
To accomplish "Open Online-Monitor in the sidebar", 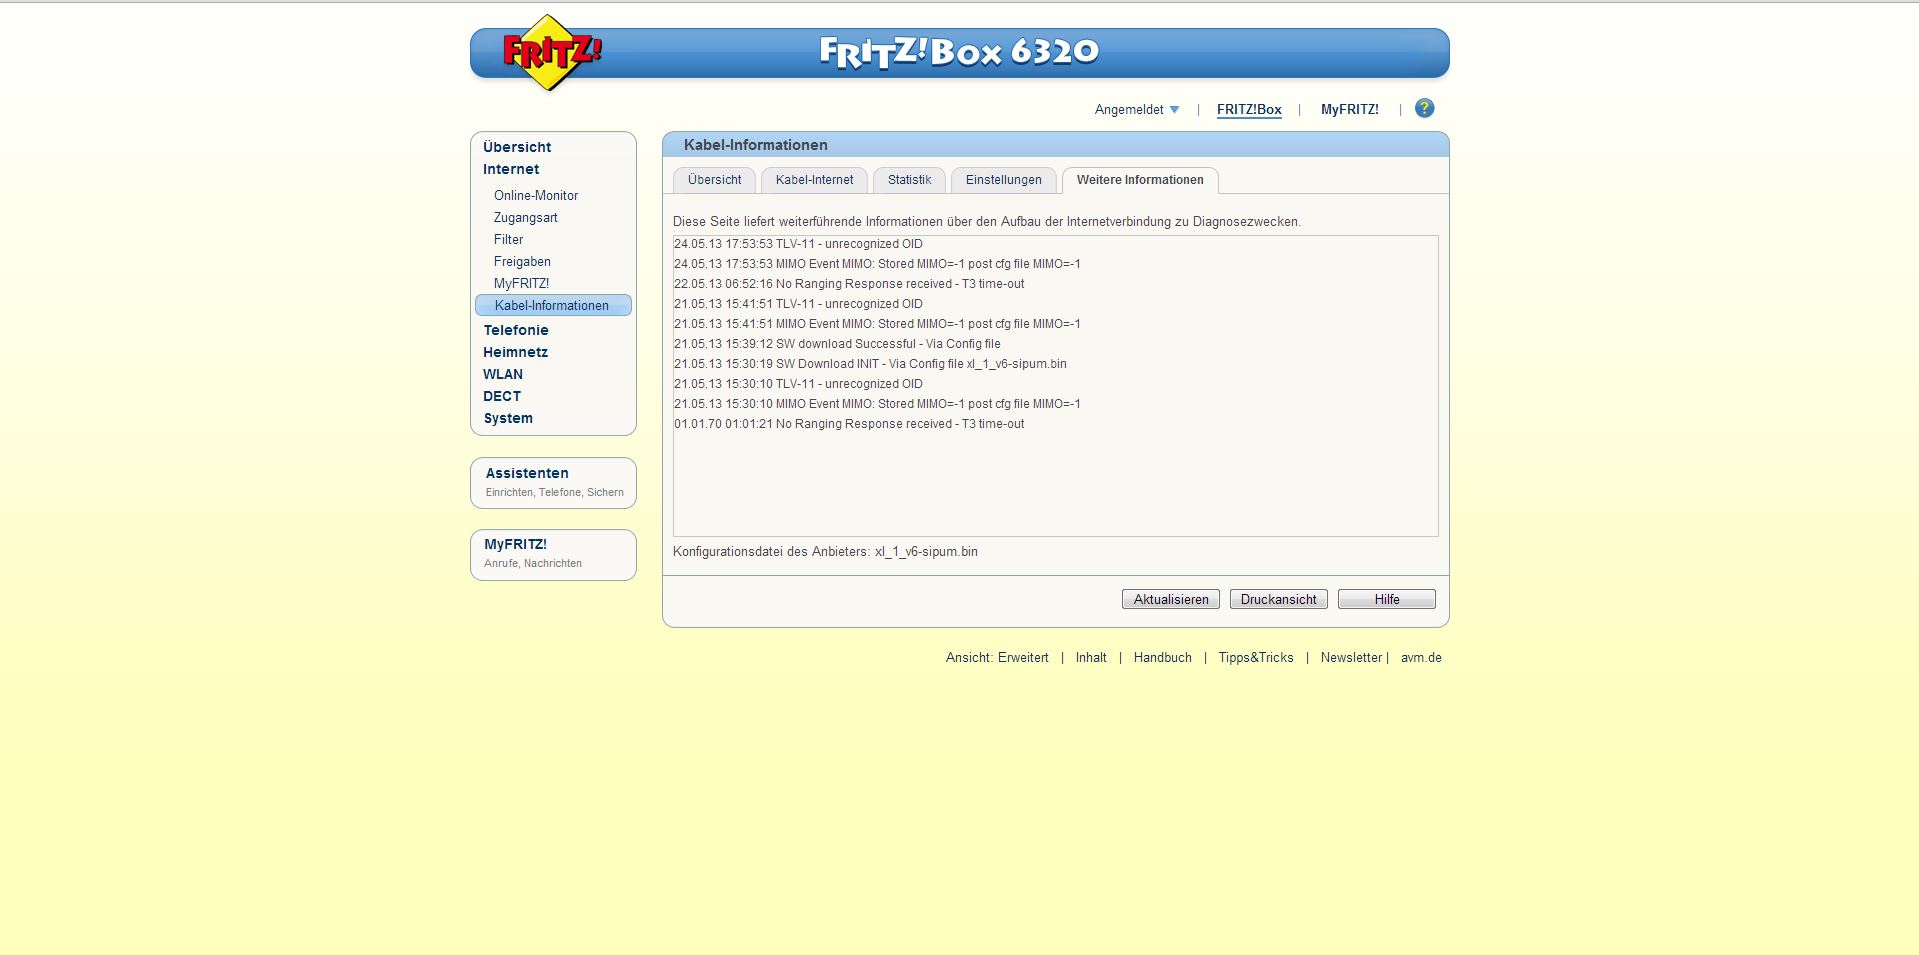I will click(x=536, y=196).
